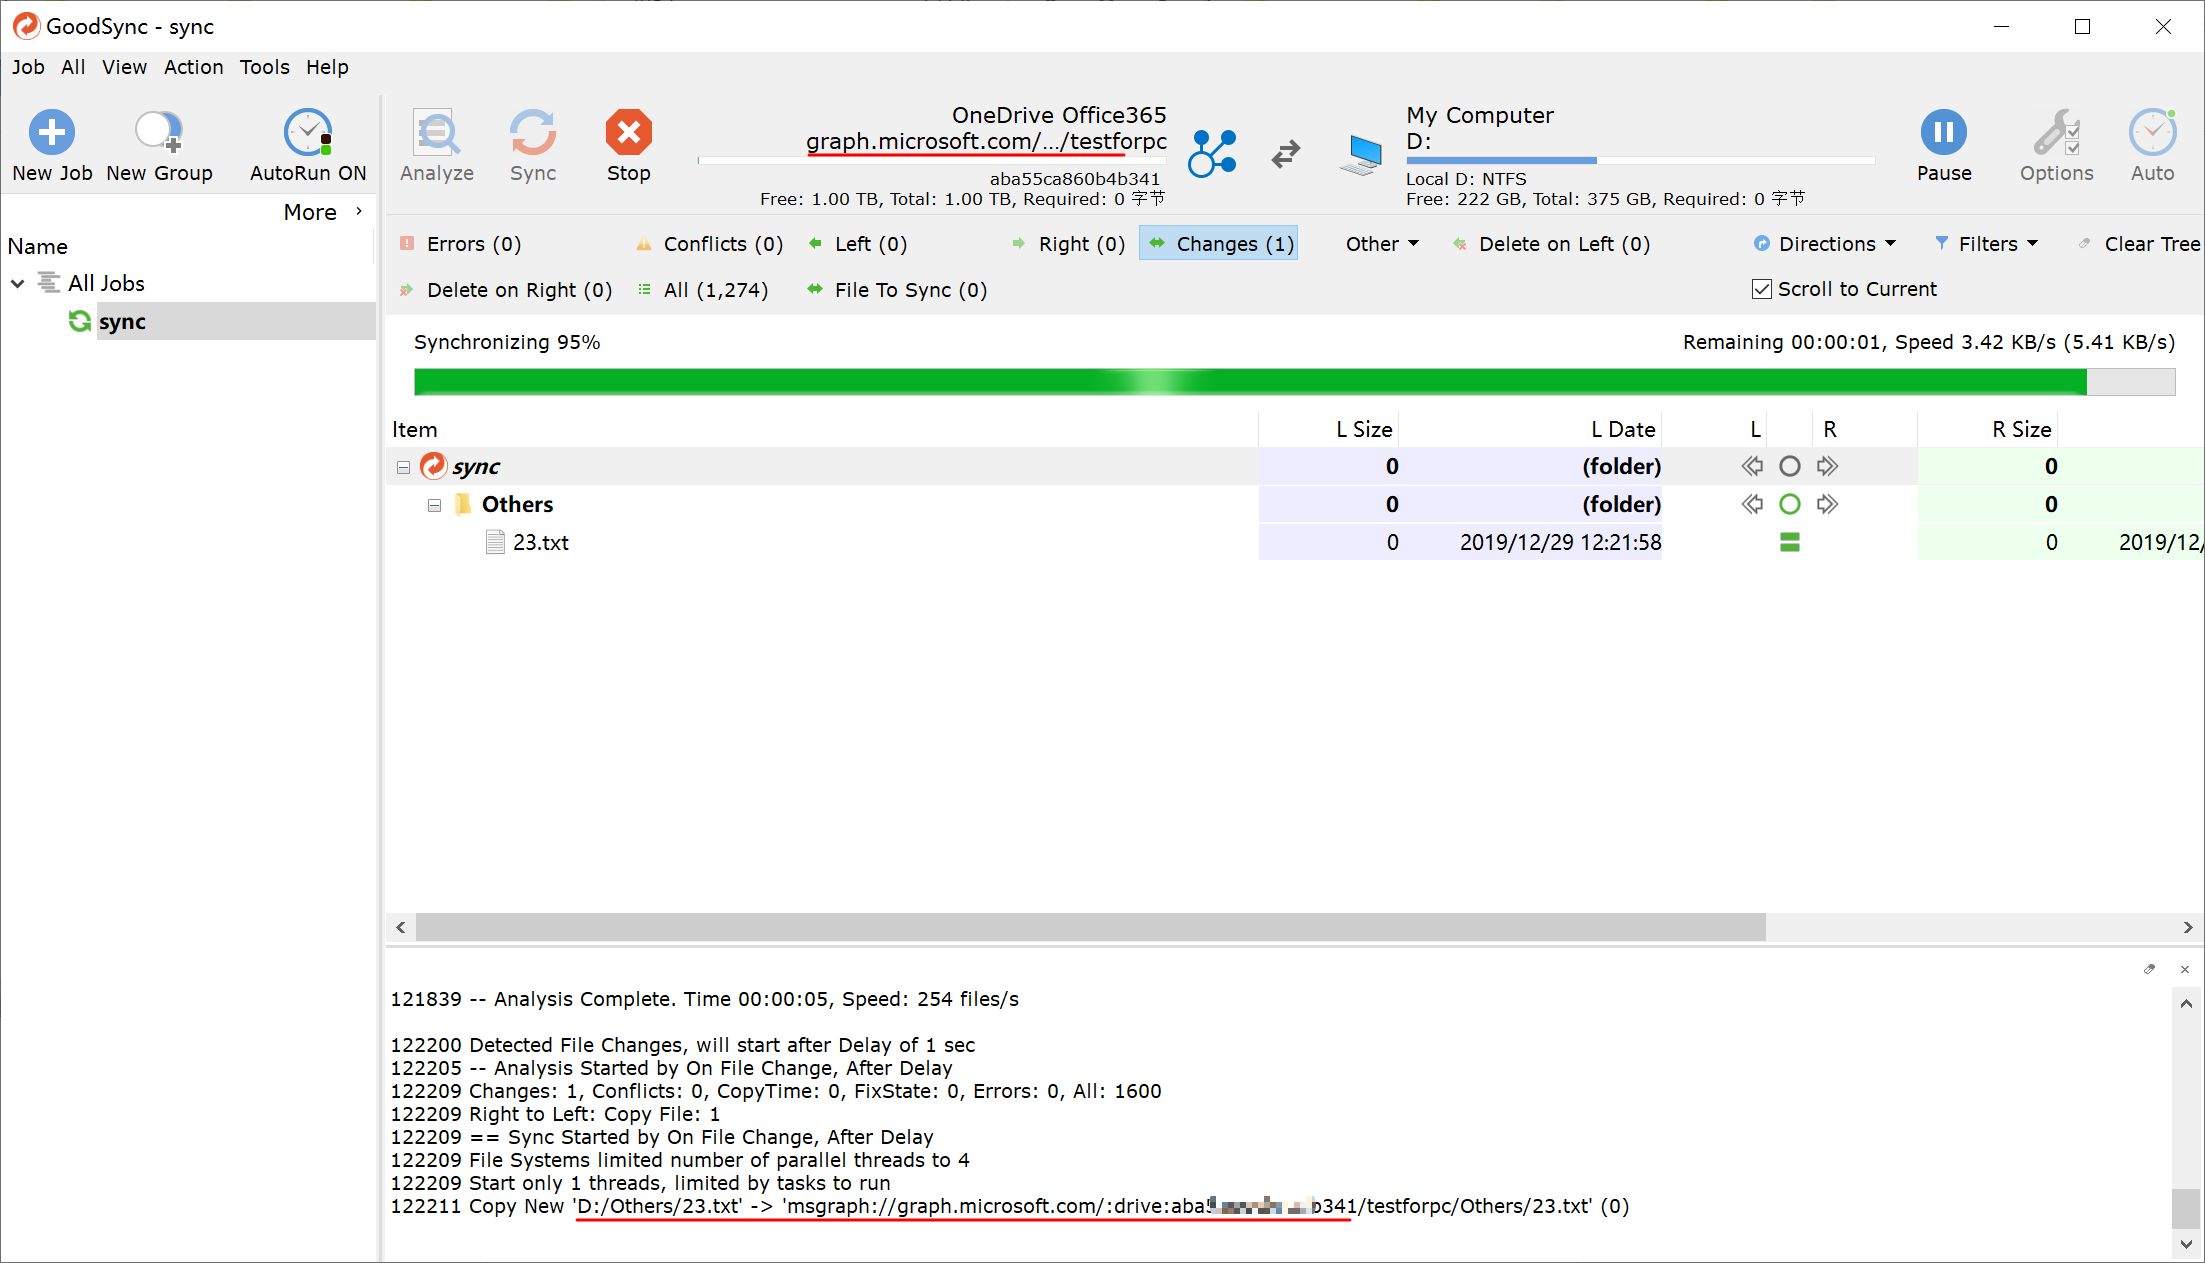This screenshot has height=1263, width=2205.
Task: Open Options with the wrench icon
Action: click(2055, 133)
